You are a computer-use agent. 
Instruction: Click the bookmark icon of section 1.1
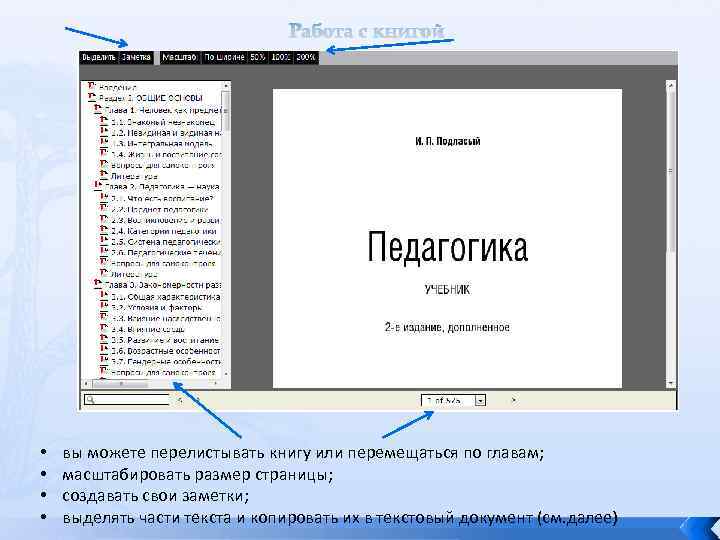tap(104, 121)
